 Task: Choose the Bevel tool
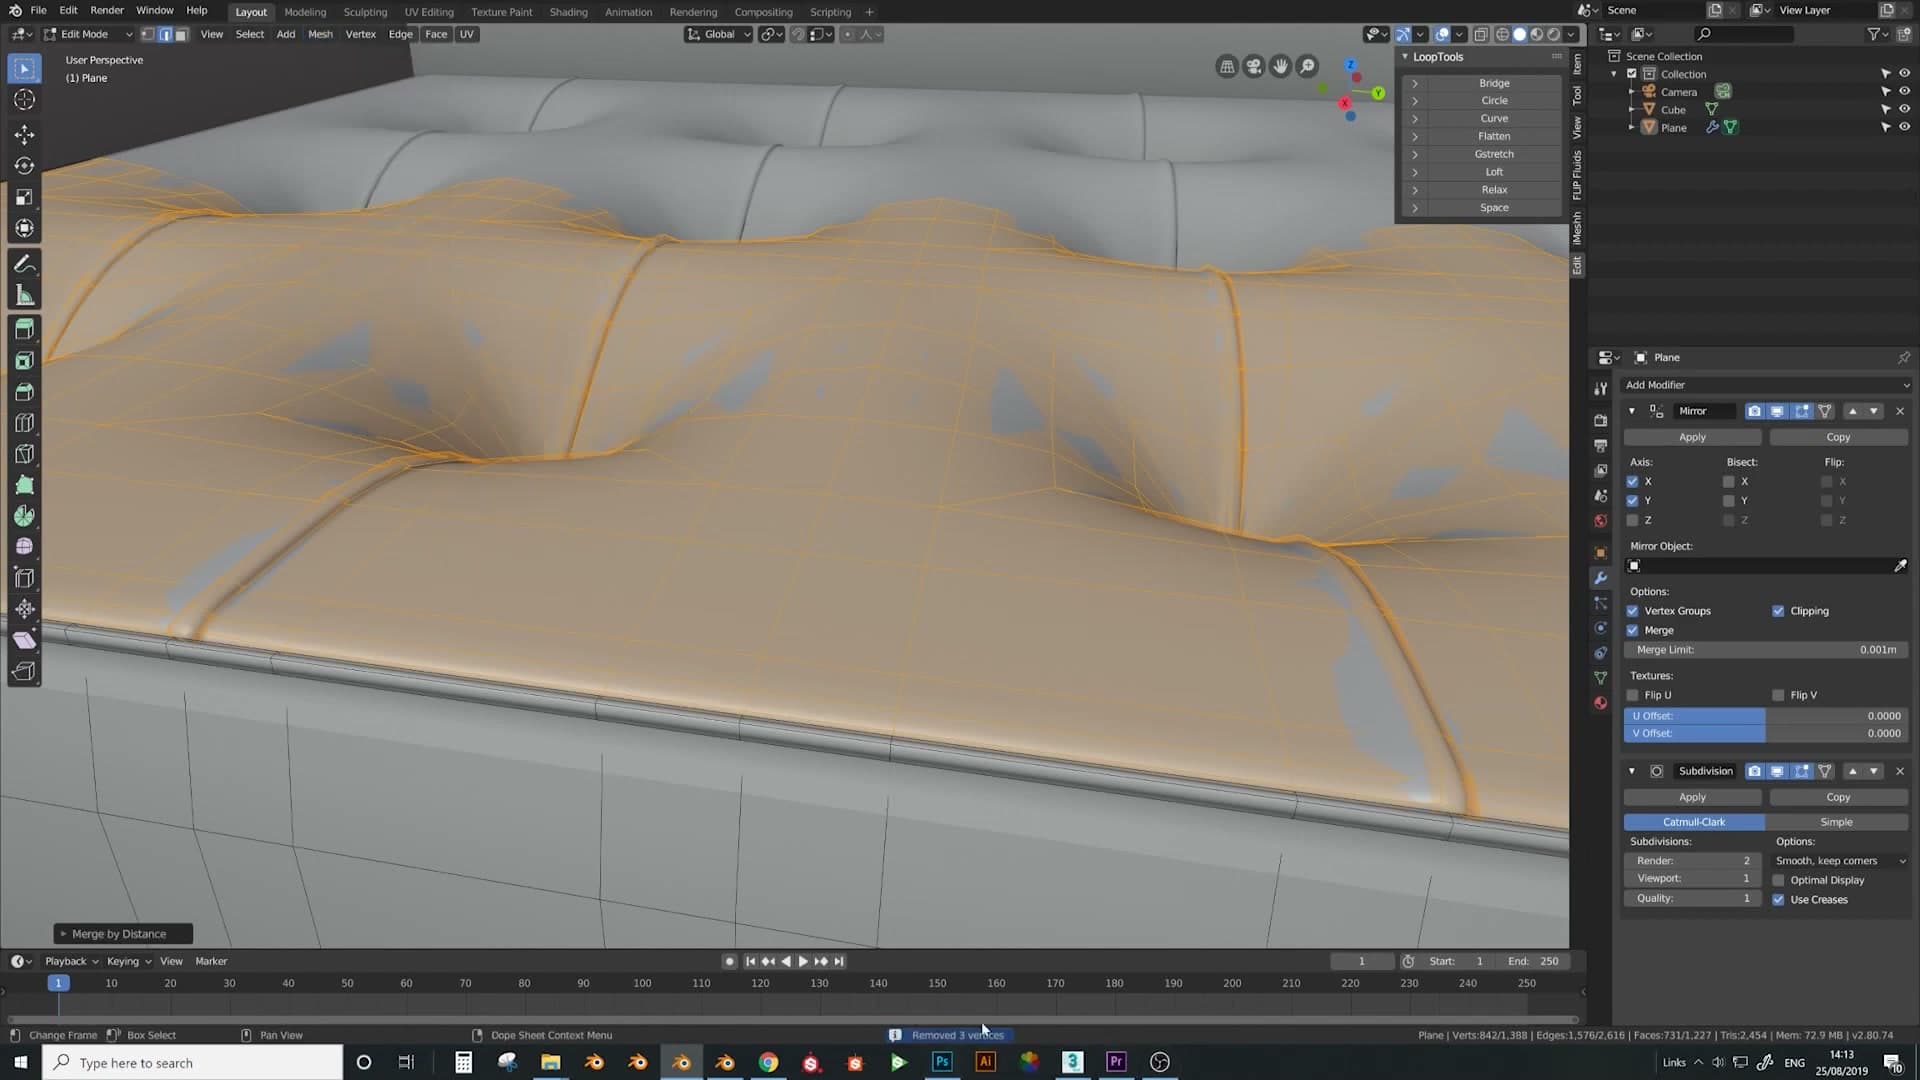[x=24, y=391]
